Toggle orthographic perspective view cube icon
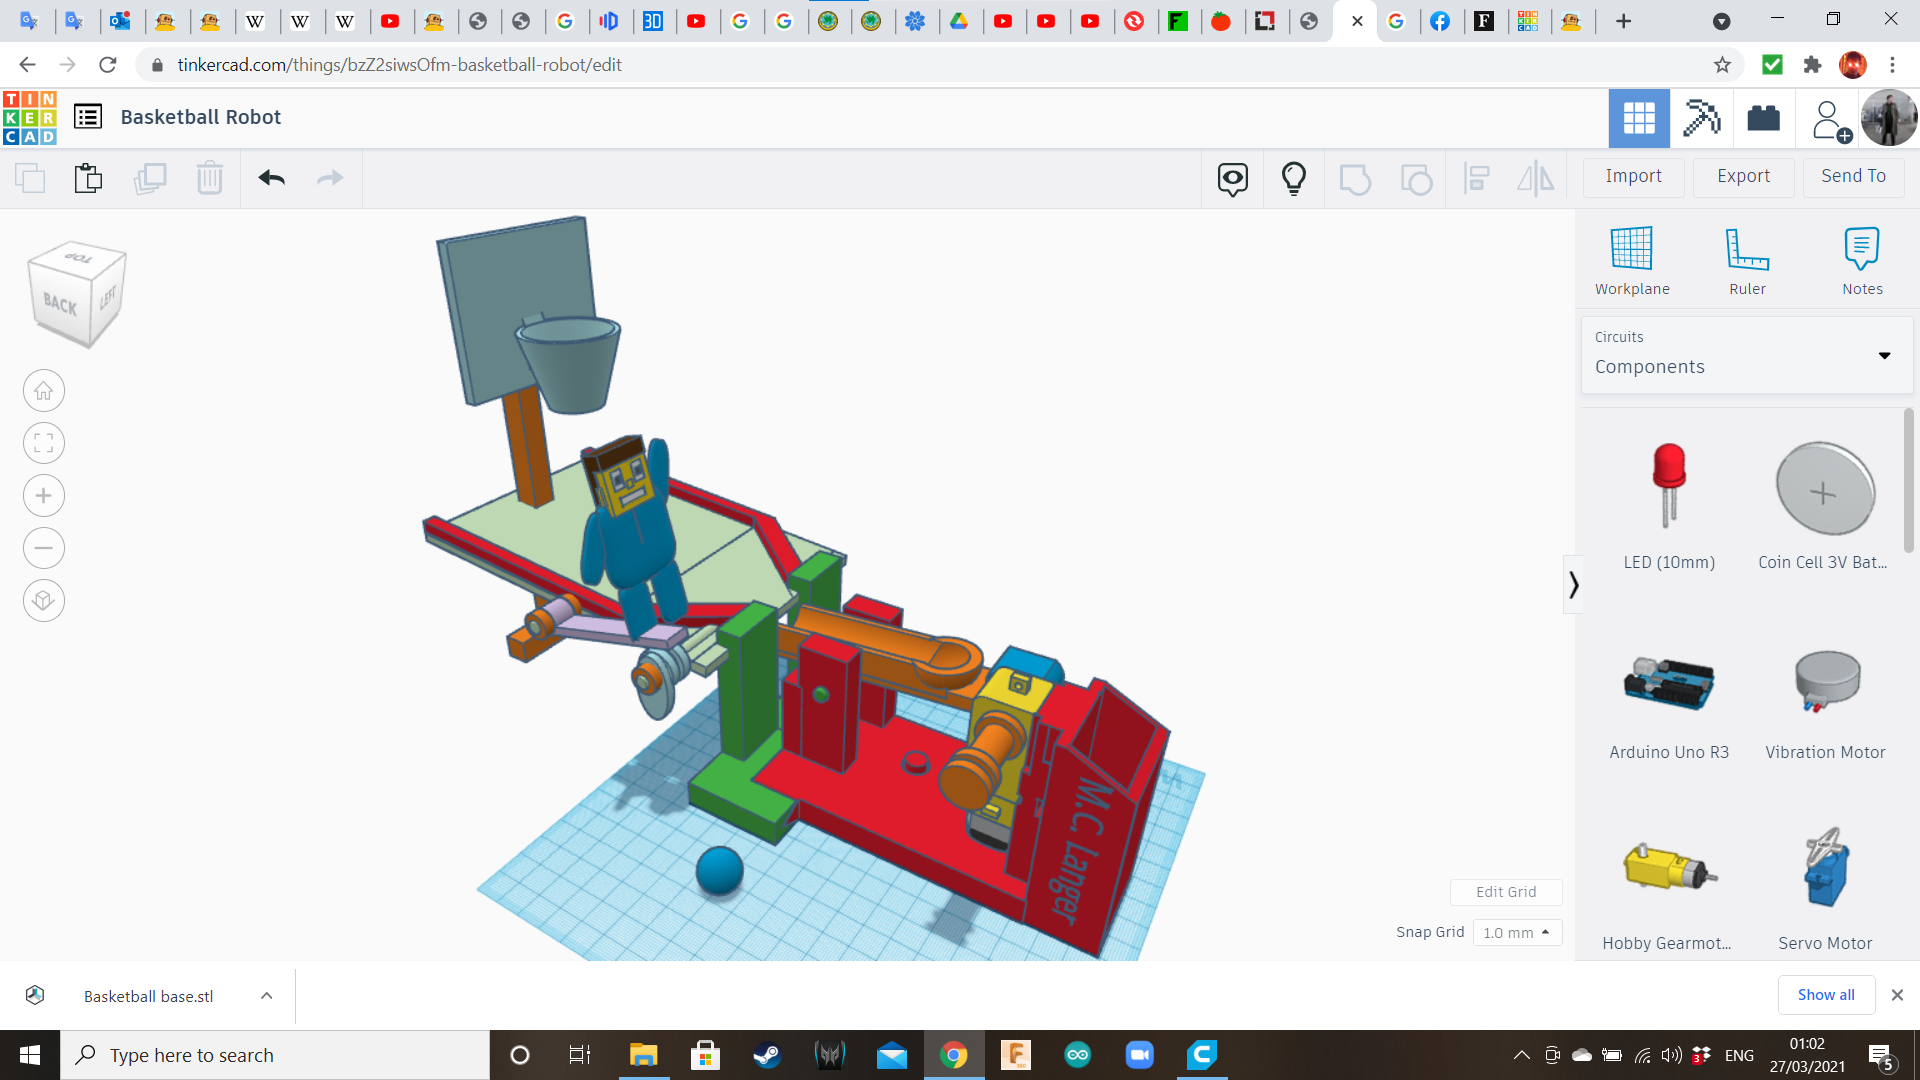1920x1080 pixels. pos(44,601)
